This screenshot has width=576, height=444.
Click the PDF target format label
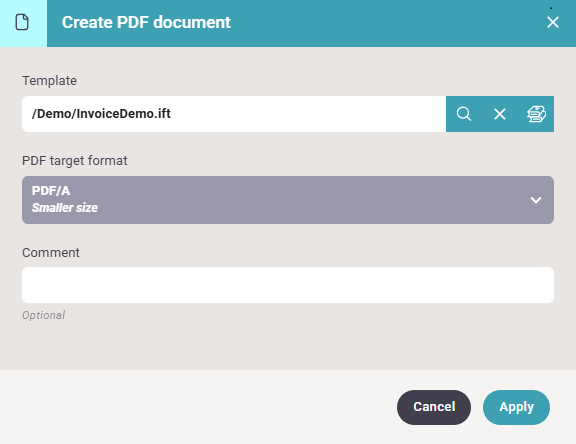pos(75,161)
